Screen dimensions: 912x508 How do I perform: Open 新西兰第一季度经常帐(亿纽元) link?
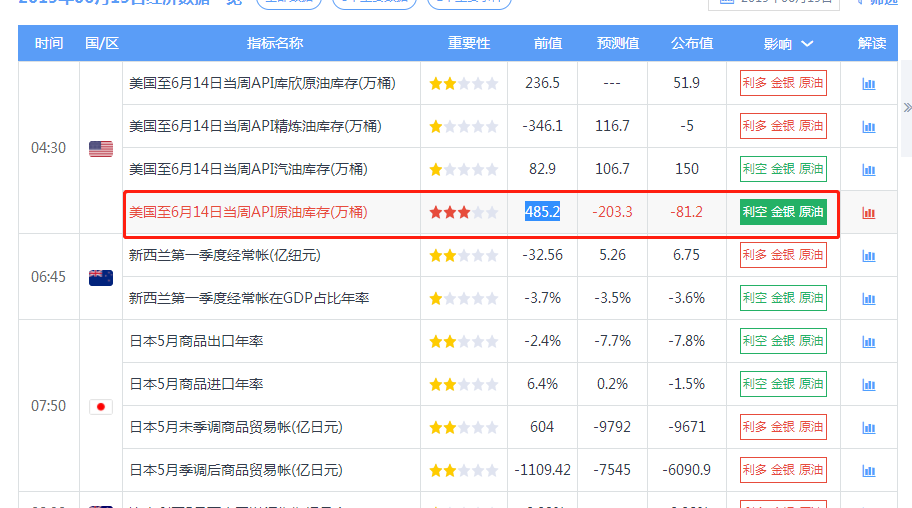pyautogui.click(x=225, y=255)
